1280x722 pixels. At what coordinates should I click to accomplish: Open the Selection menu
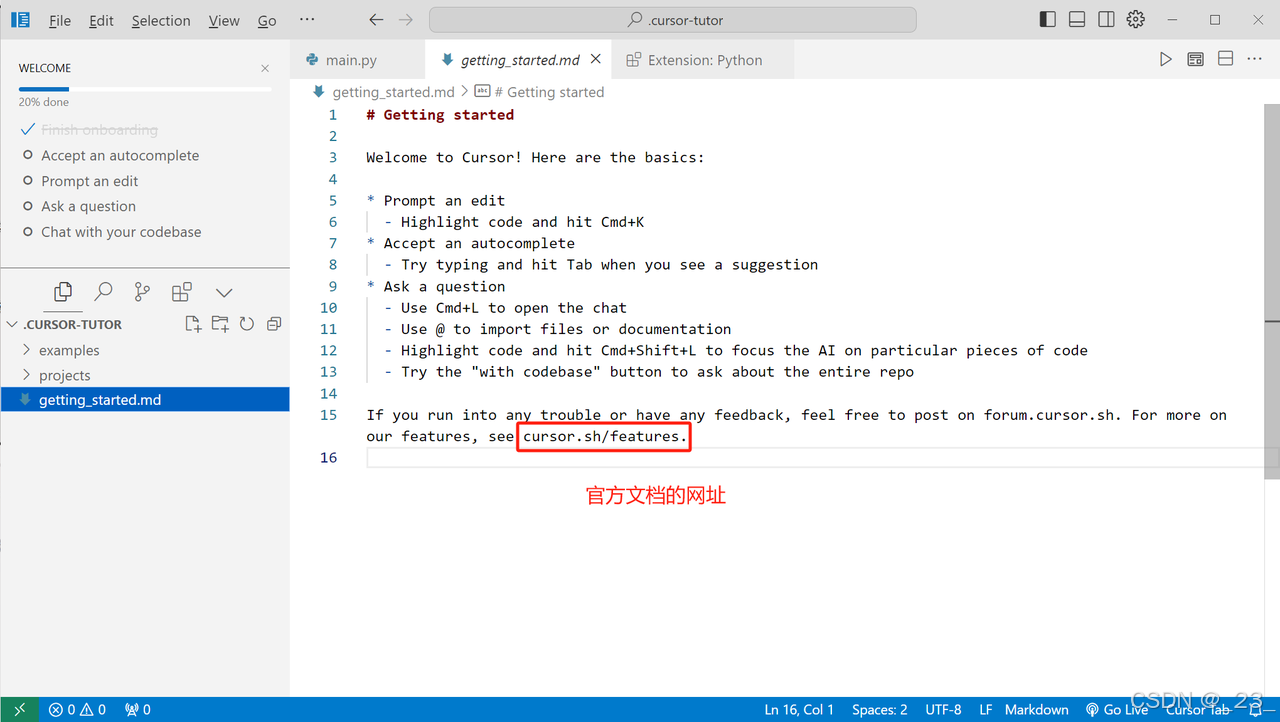(161, 21)
